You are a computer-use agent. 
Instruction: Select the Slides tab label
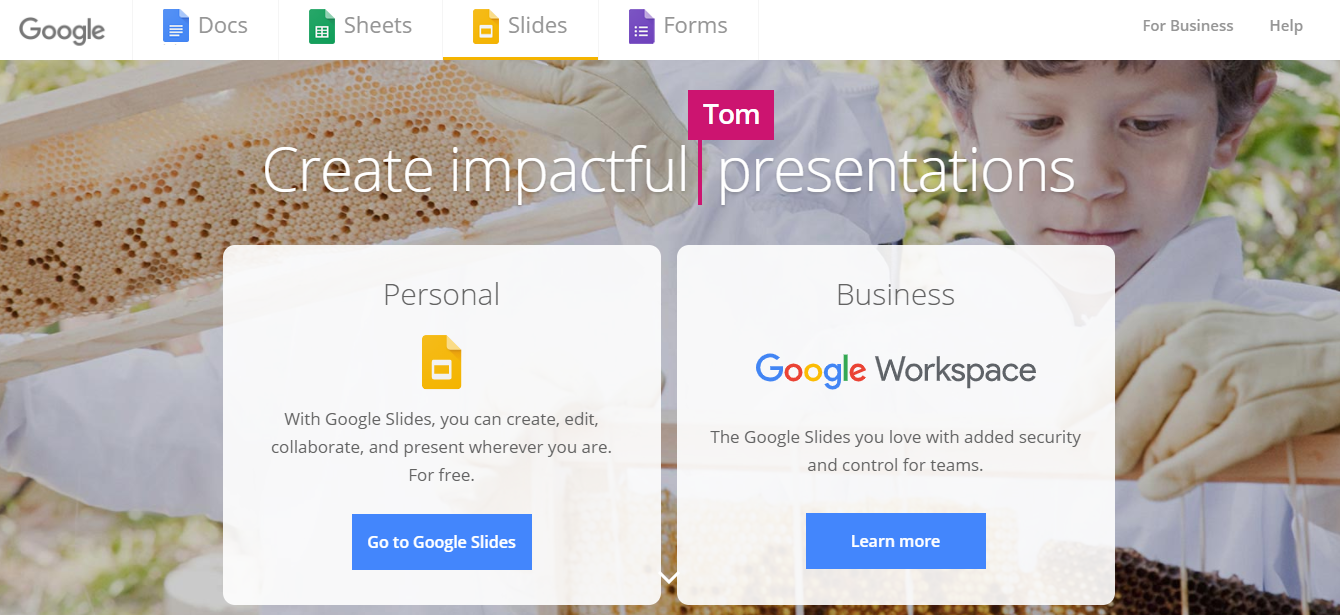537,26
